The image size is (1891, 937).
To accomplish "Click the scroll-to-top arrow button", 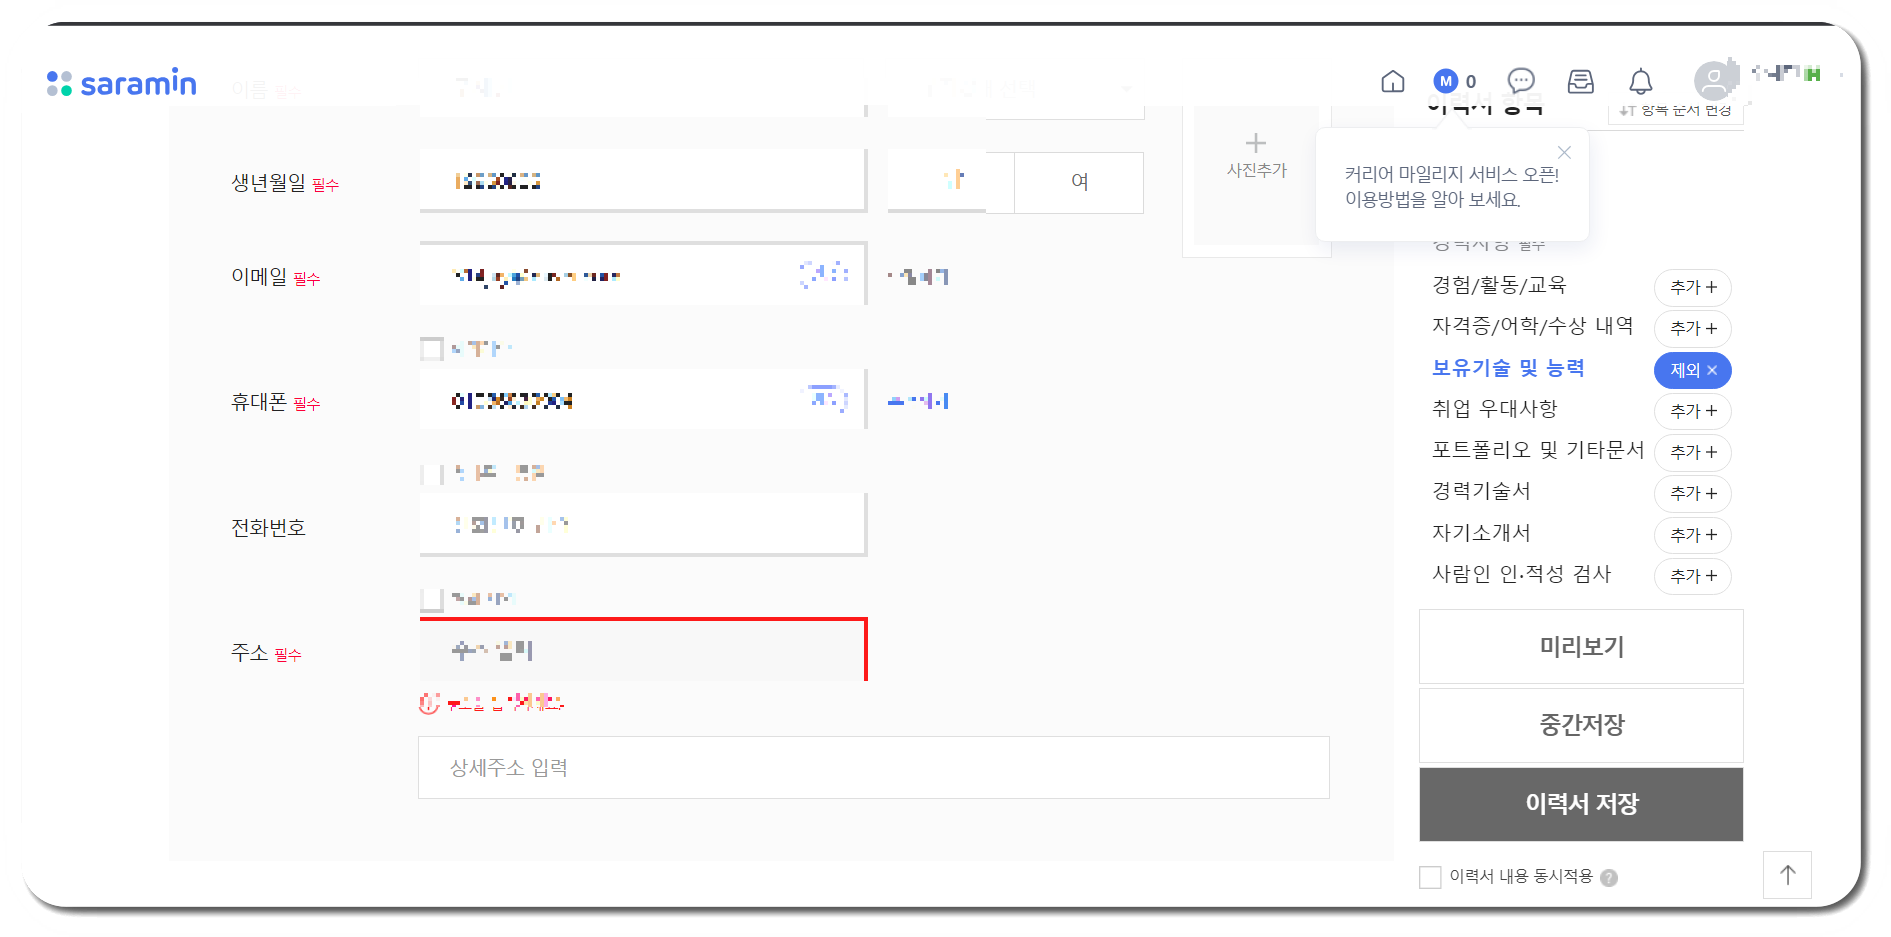I will pos(1788,875).
